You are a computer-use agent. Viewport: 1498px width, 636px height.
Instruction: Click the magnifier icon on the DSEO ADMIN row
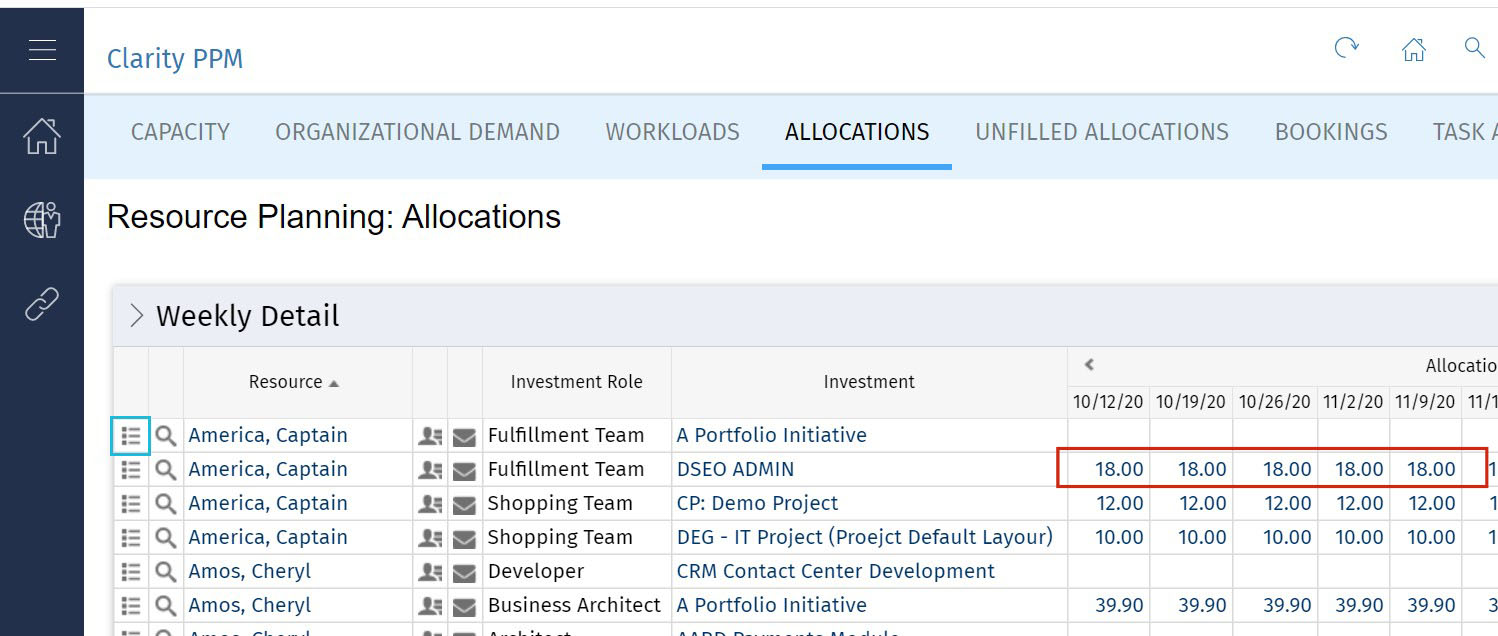click(166, 469)
